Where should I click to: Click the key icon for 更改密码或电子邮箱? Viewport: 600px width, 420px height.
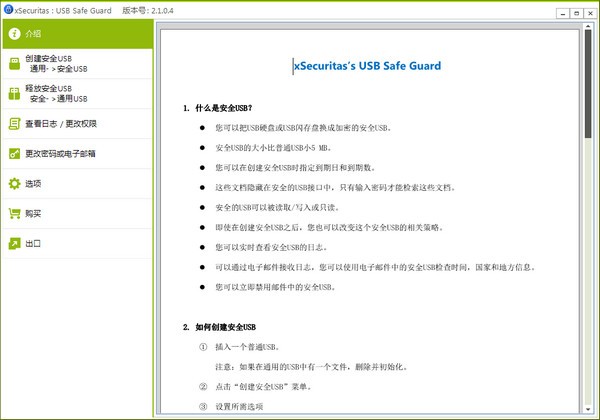point(13,154)
